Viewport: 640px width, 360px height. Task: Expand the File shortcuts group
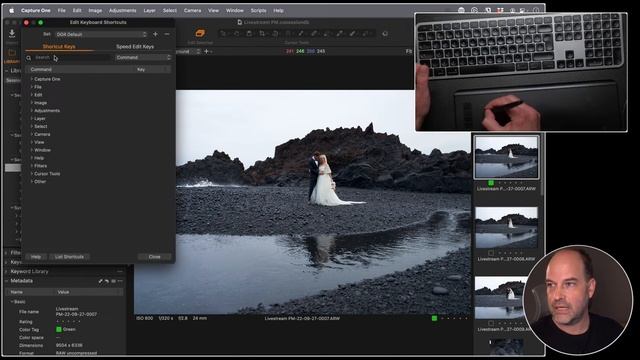(32, 87)
